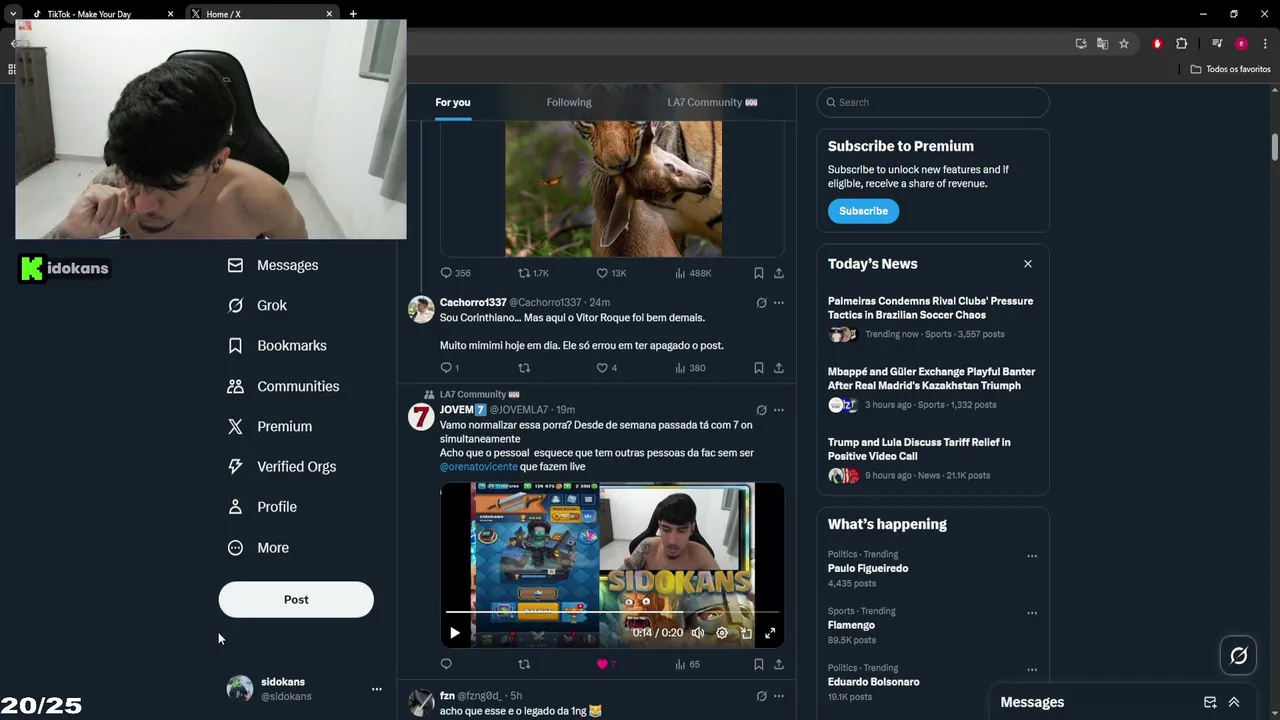Open options for Flamengo trend

(1032, 613)
